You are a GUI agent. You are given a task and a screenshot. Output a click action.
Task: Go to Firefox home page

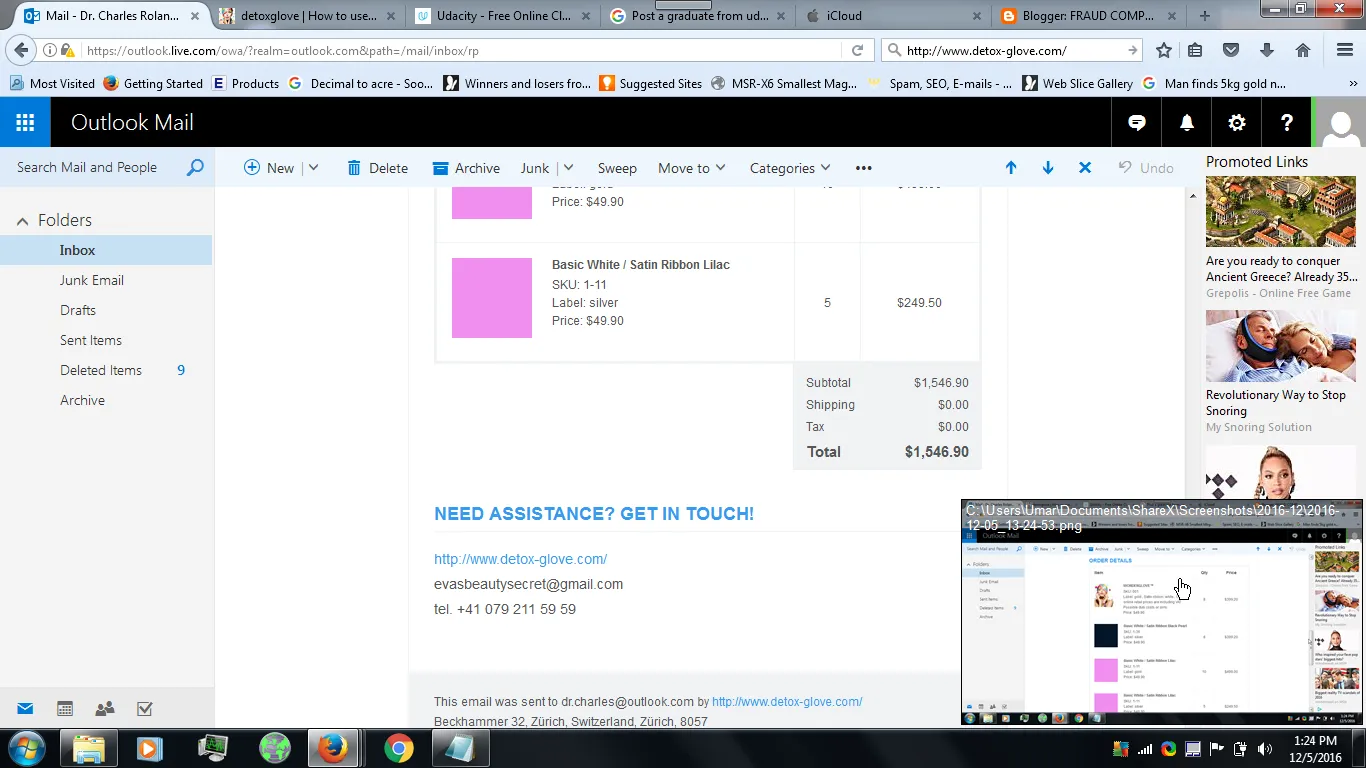(1302, 50)
